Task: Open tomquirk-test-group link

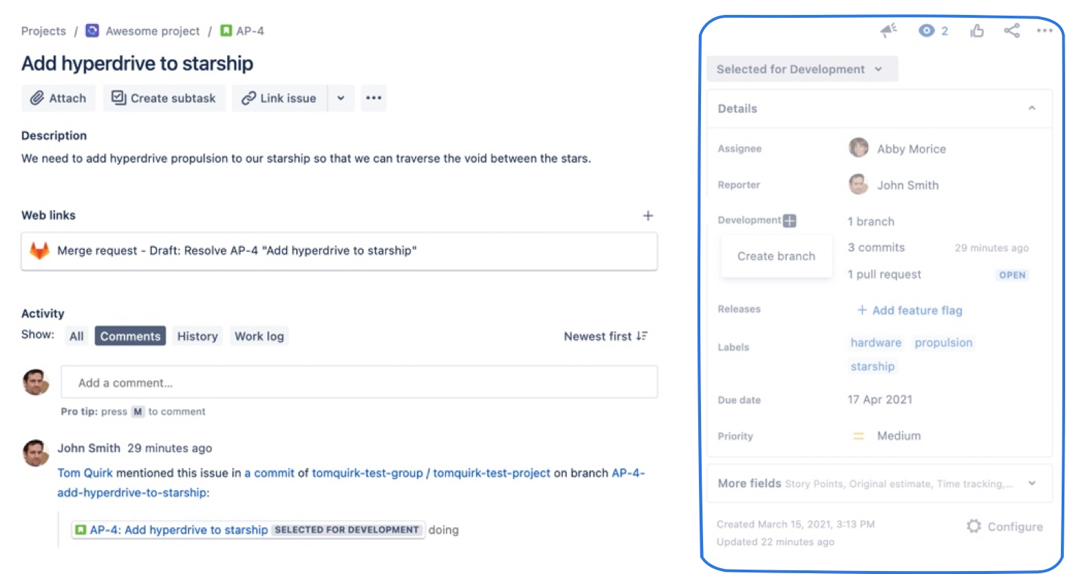Action: click(367, 473)
